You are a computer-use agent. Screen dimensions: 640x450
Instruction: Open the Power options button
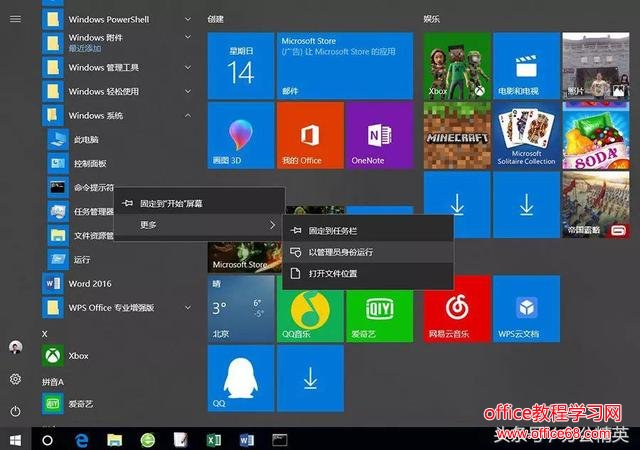pyautogui.click(x=15, y=411)
